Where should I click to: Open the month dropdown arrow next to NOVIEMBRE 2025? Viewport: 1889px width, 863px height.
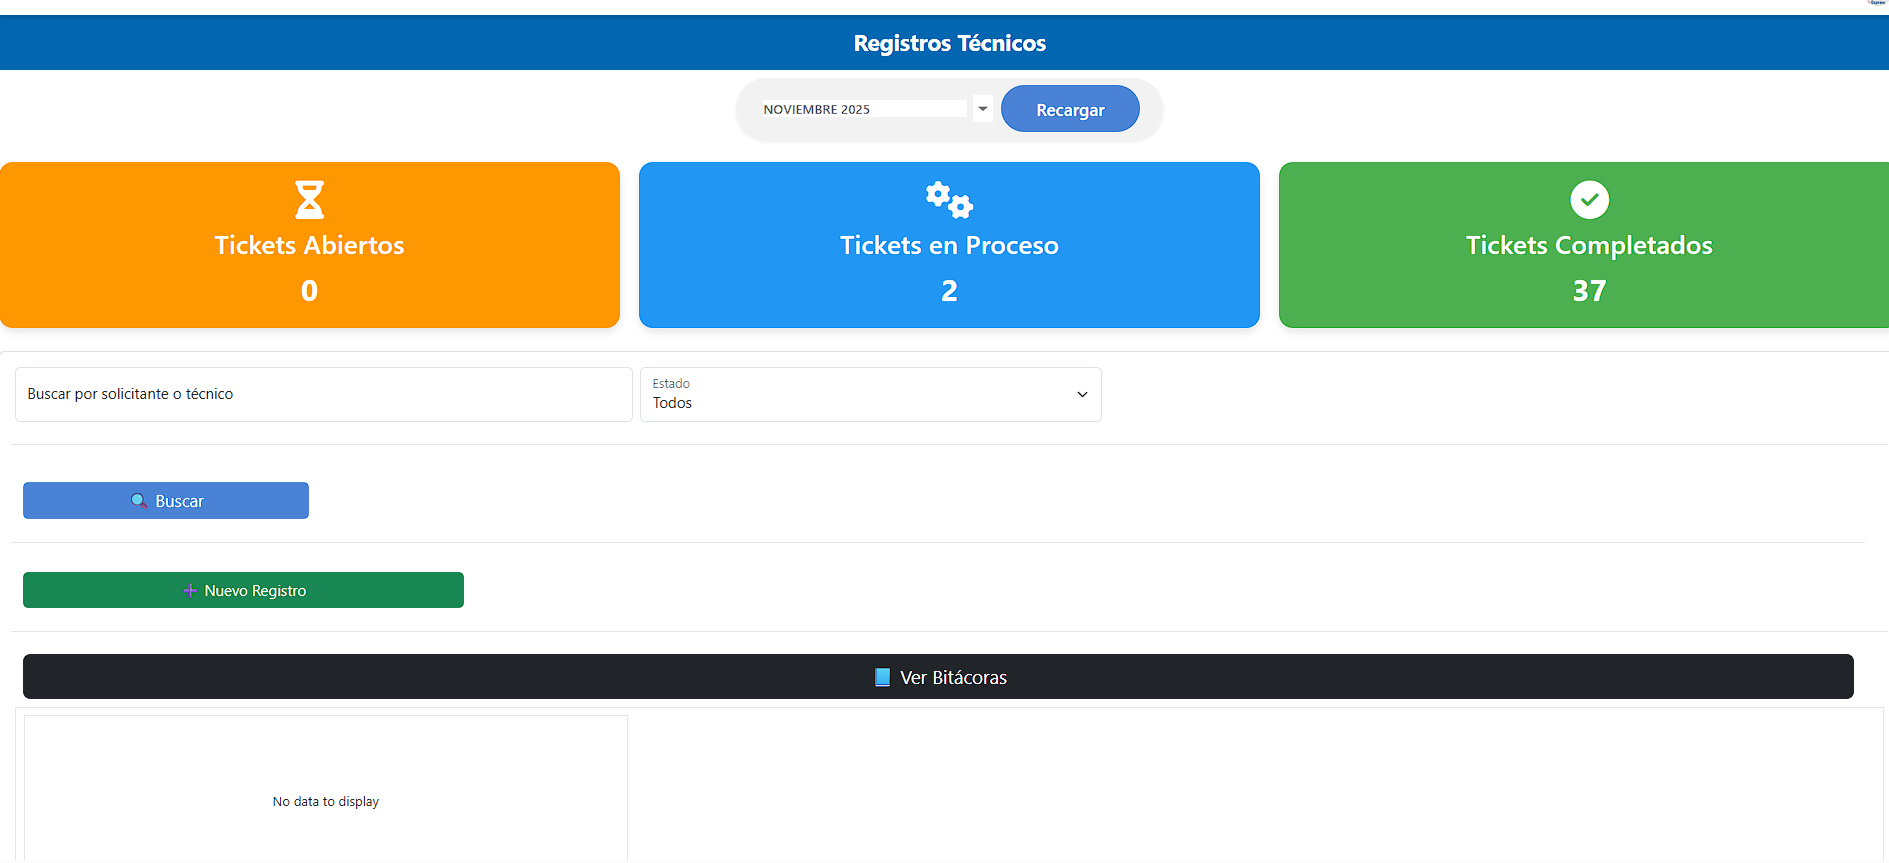[983, 109]
